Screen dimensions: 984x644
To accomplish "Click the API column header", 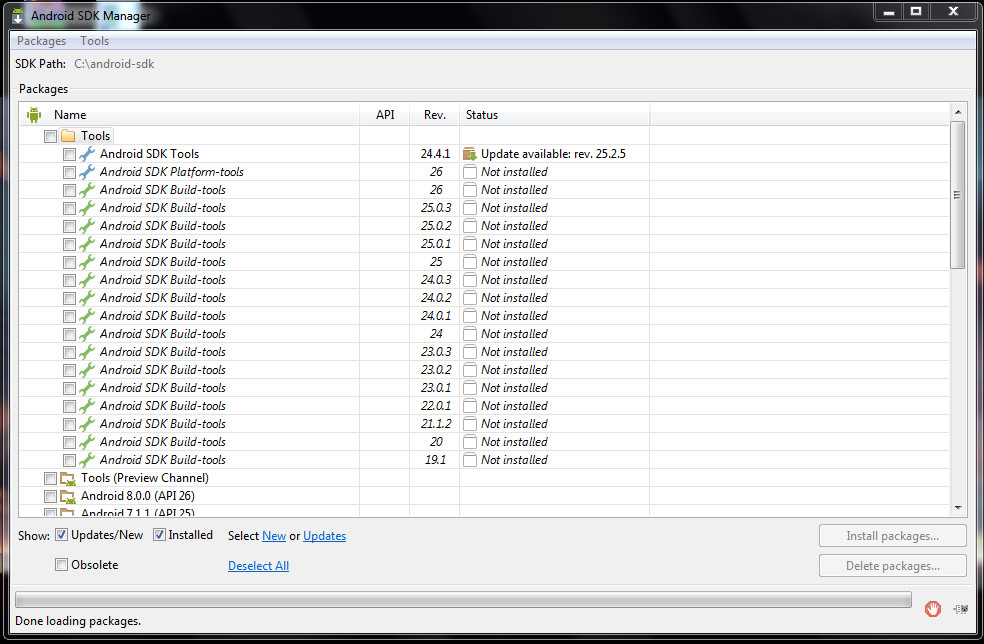I will [x=385, y=115].
